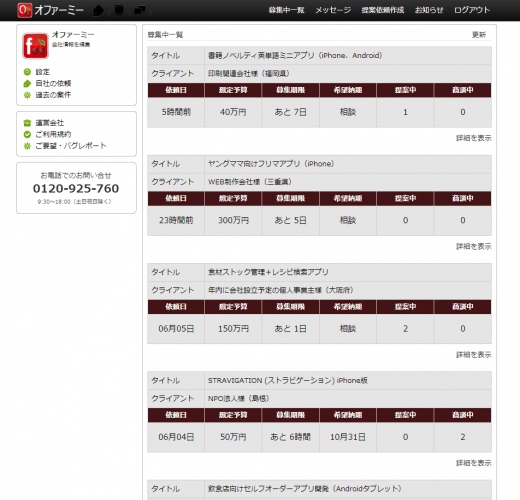Click the green gear icon beside ご要望・バグレポート
The height and width of the screenshot is (500, 520).
27,146
